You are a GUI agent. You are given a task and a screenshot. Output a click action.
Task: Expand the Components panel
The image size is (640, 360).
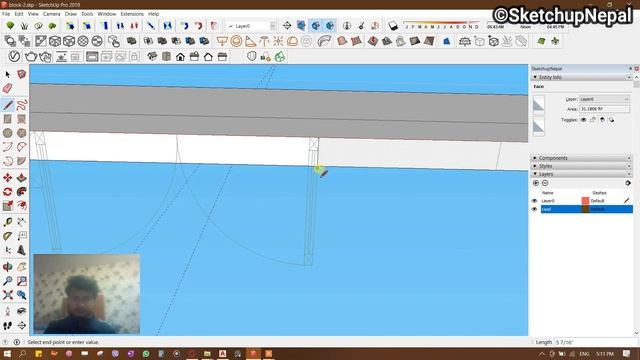[x=535, y=158]
